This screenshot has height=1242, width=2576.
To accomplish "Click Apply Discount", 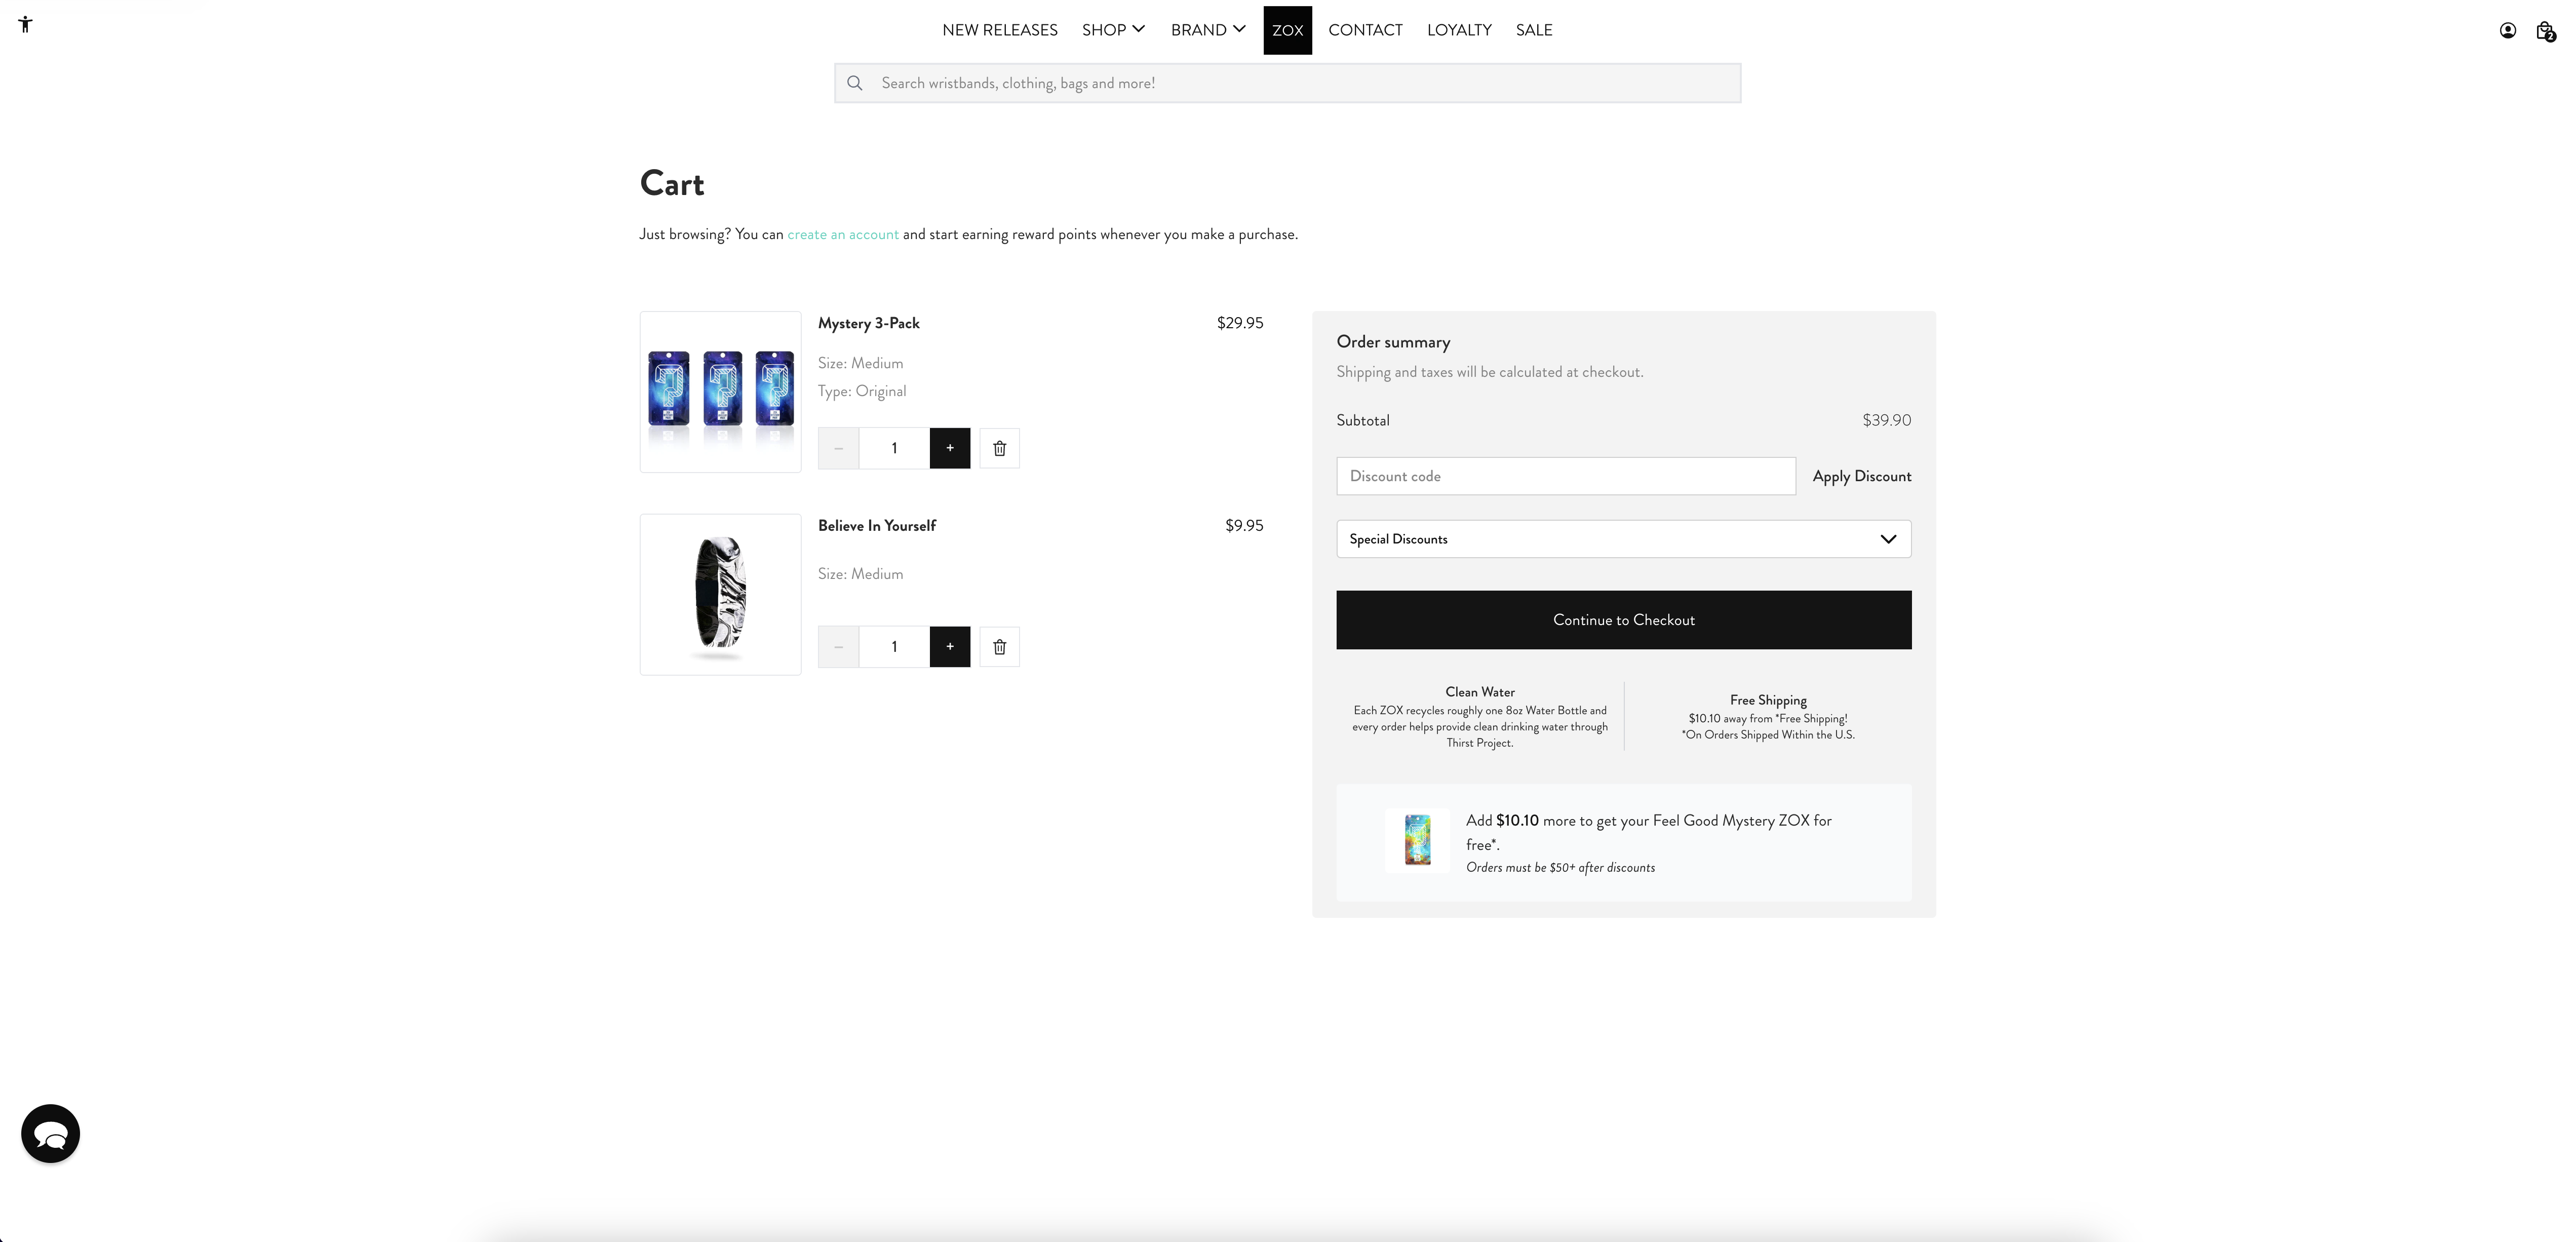I will tap(1861, 476).
